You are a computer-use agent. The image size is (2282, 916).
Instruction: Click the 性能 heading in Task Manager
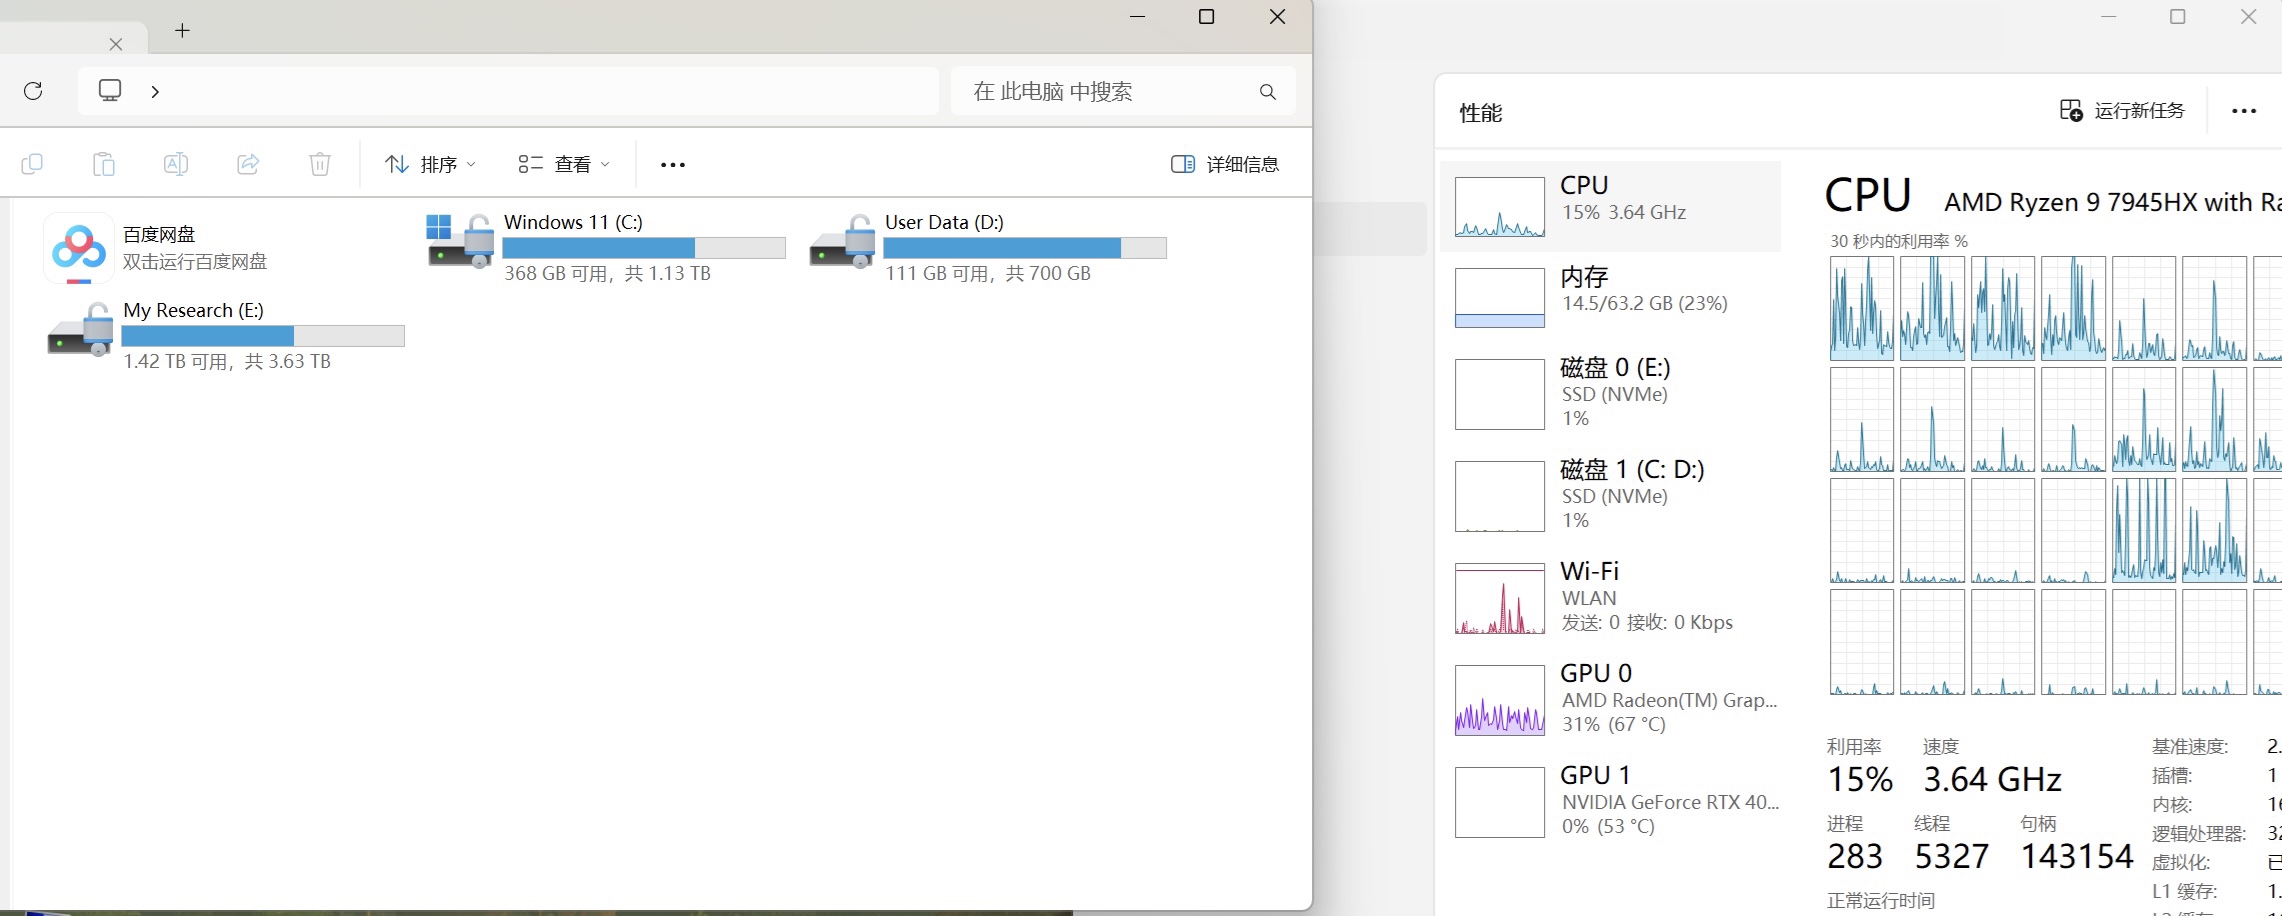tap(1480, 113)
